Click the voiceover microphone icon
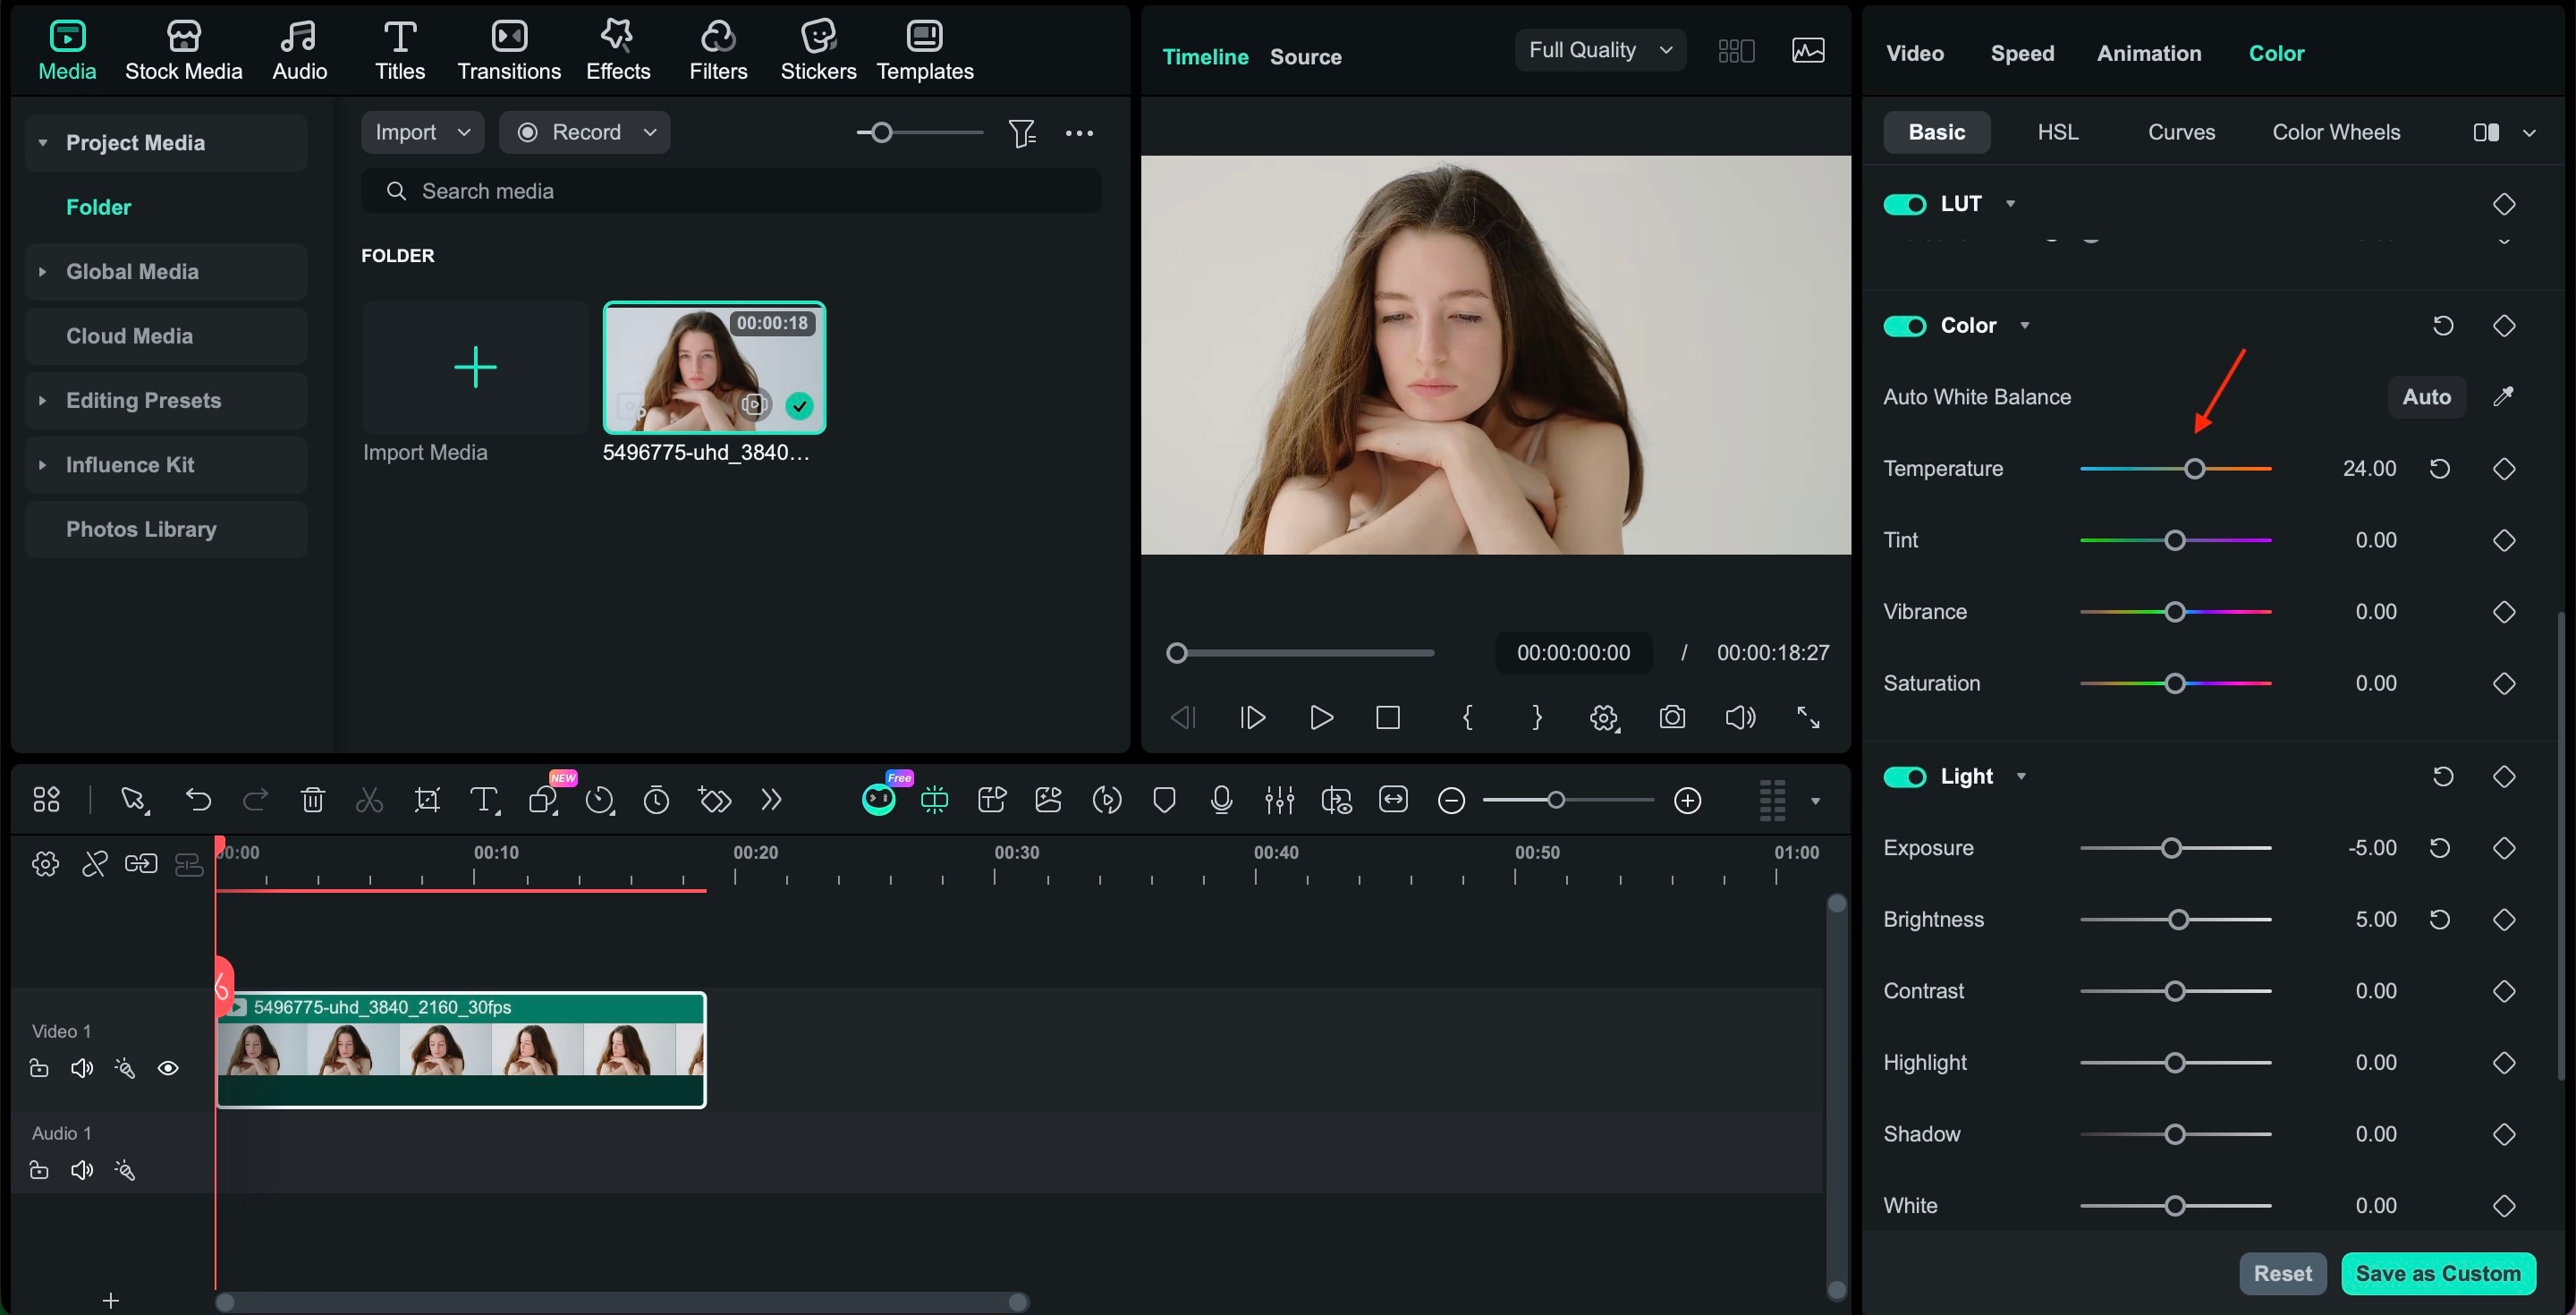2576x1315 pixels. [x=1221, y=800]
